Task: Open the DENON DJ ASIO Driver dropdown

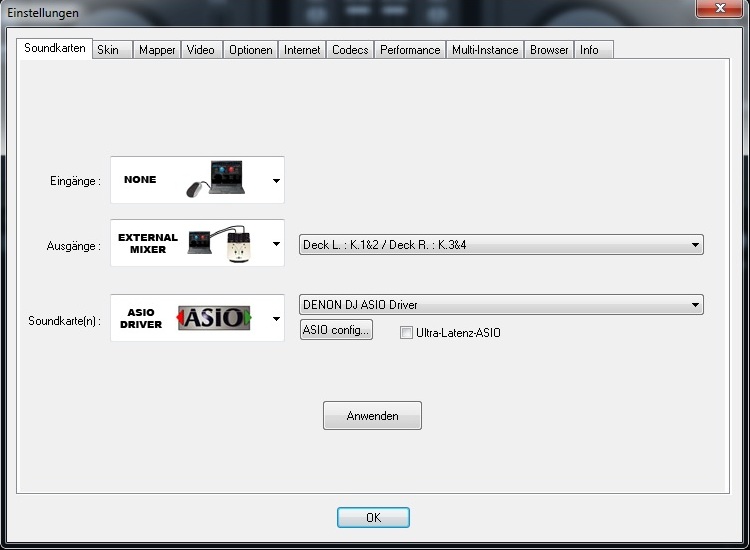Action: pyautogui.click(x=501, y=305)
